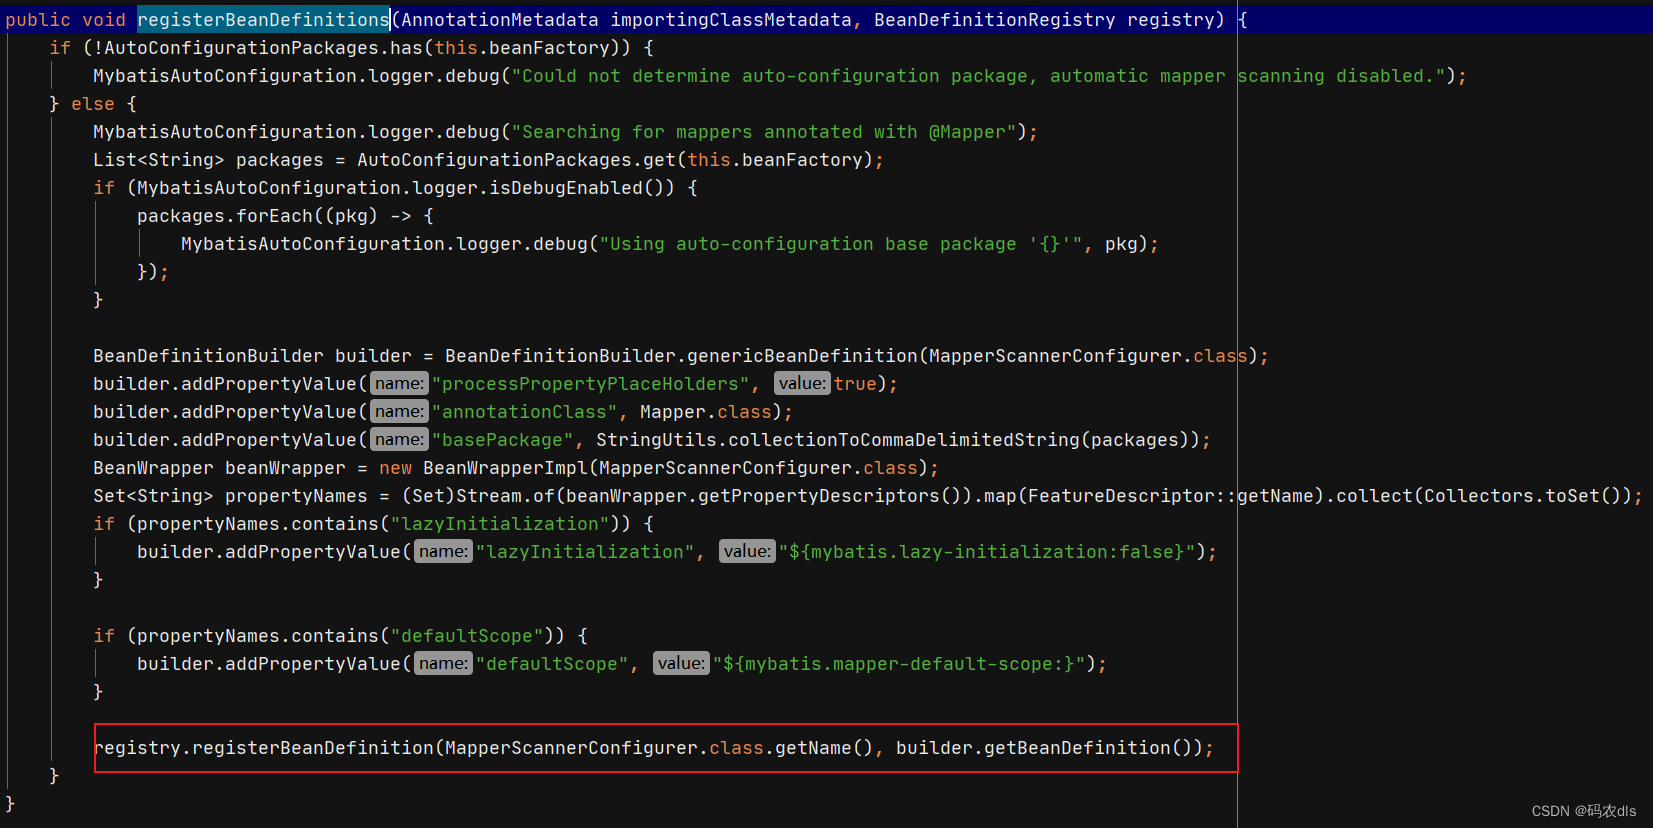Click Collectors.toSet() call
1653x828 pixels.
pos(1522,496)
